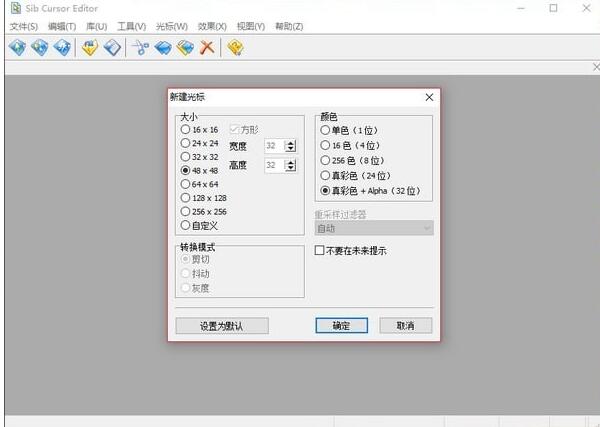Click the blue Copy toolbar icon

[163, 48]
